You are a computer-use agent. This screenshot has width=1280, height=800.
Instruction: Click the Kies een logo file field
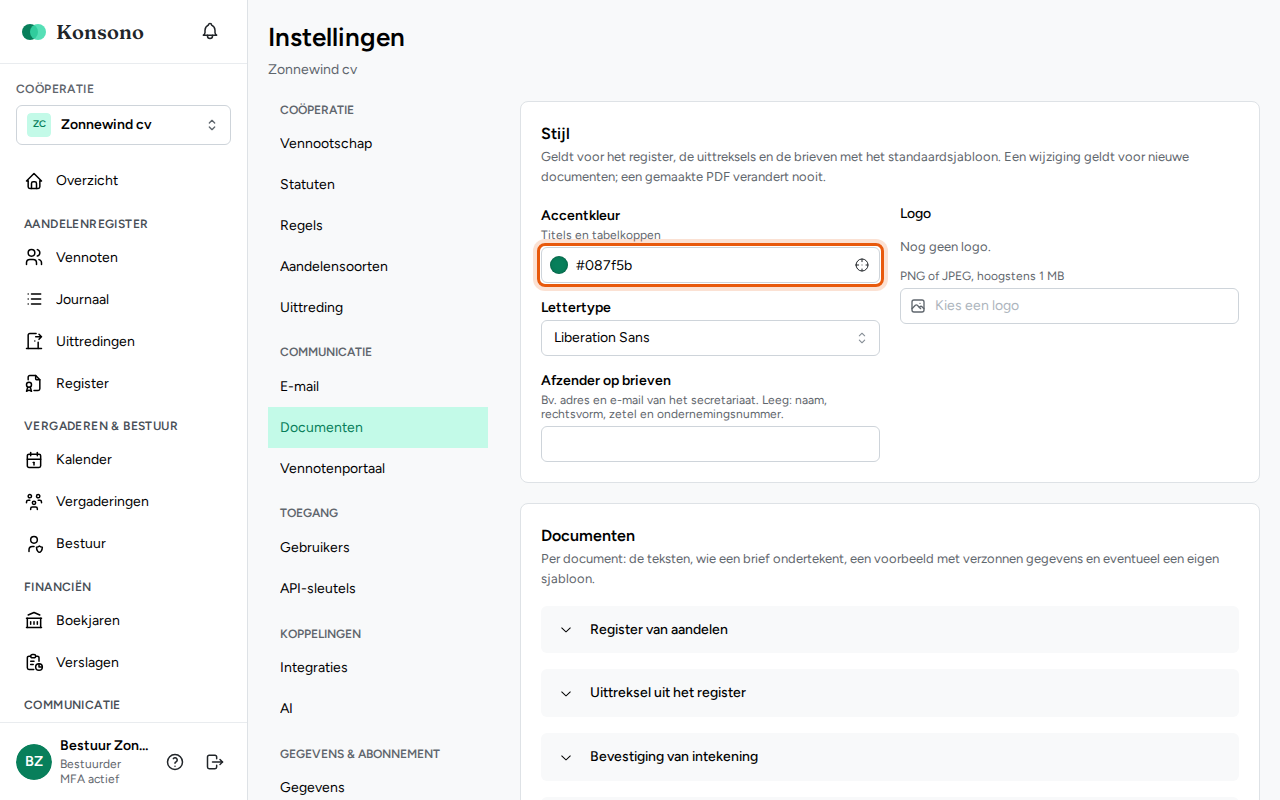pyautogui.click(x=1069, y=306)
